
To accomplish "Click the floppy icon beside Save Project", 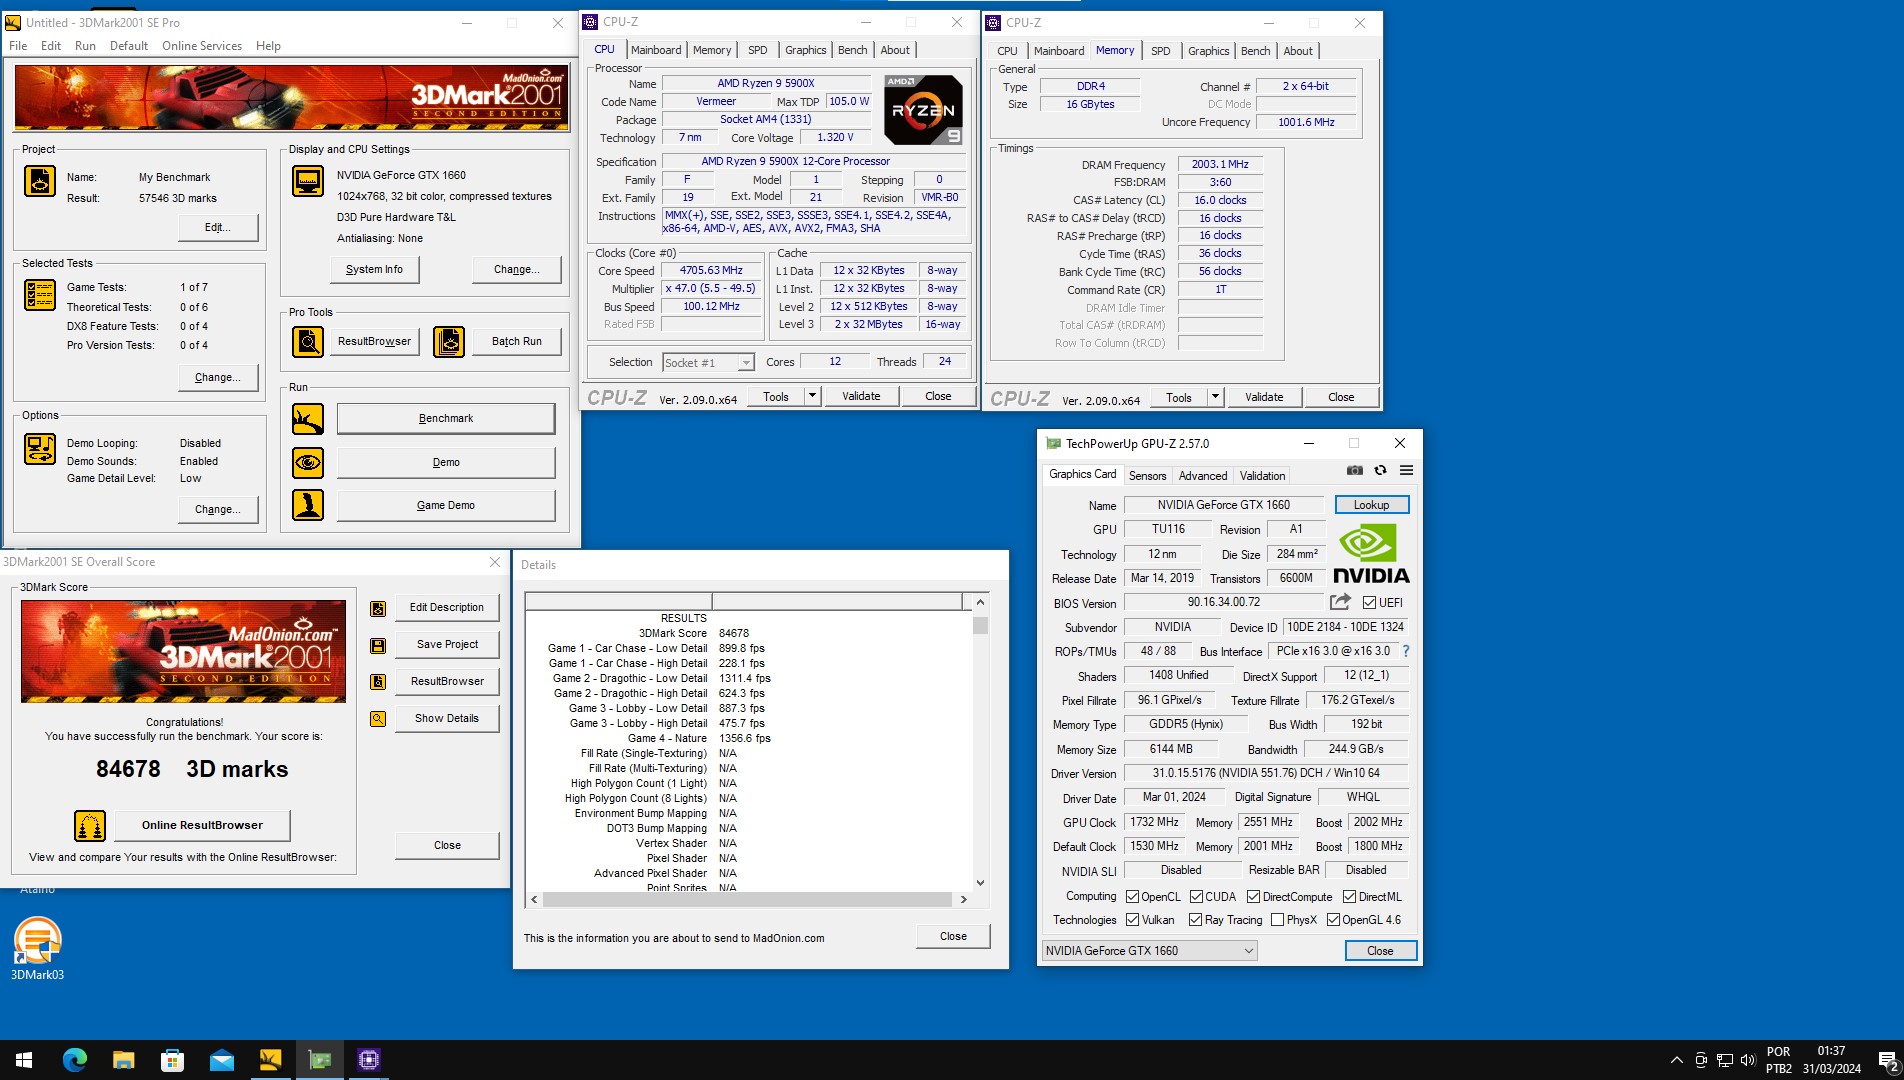I will pyautogui.click(x=378, y=645).
